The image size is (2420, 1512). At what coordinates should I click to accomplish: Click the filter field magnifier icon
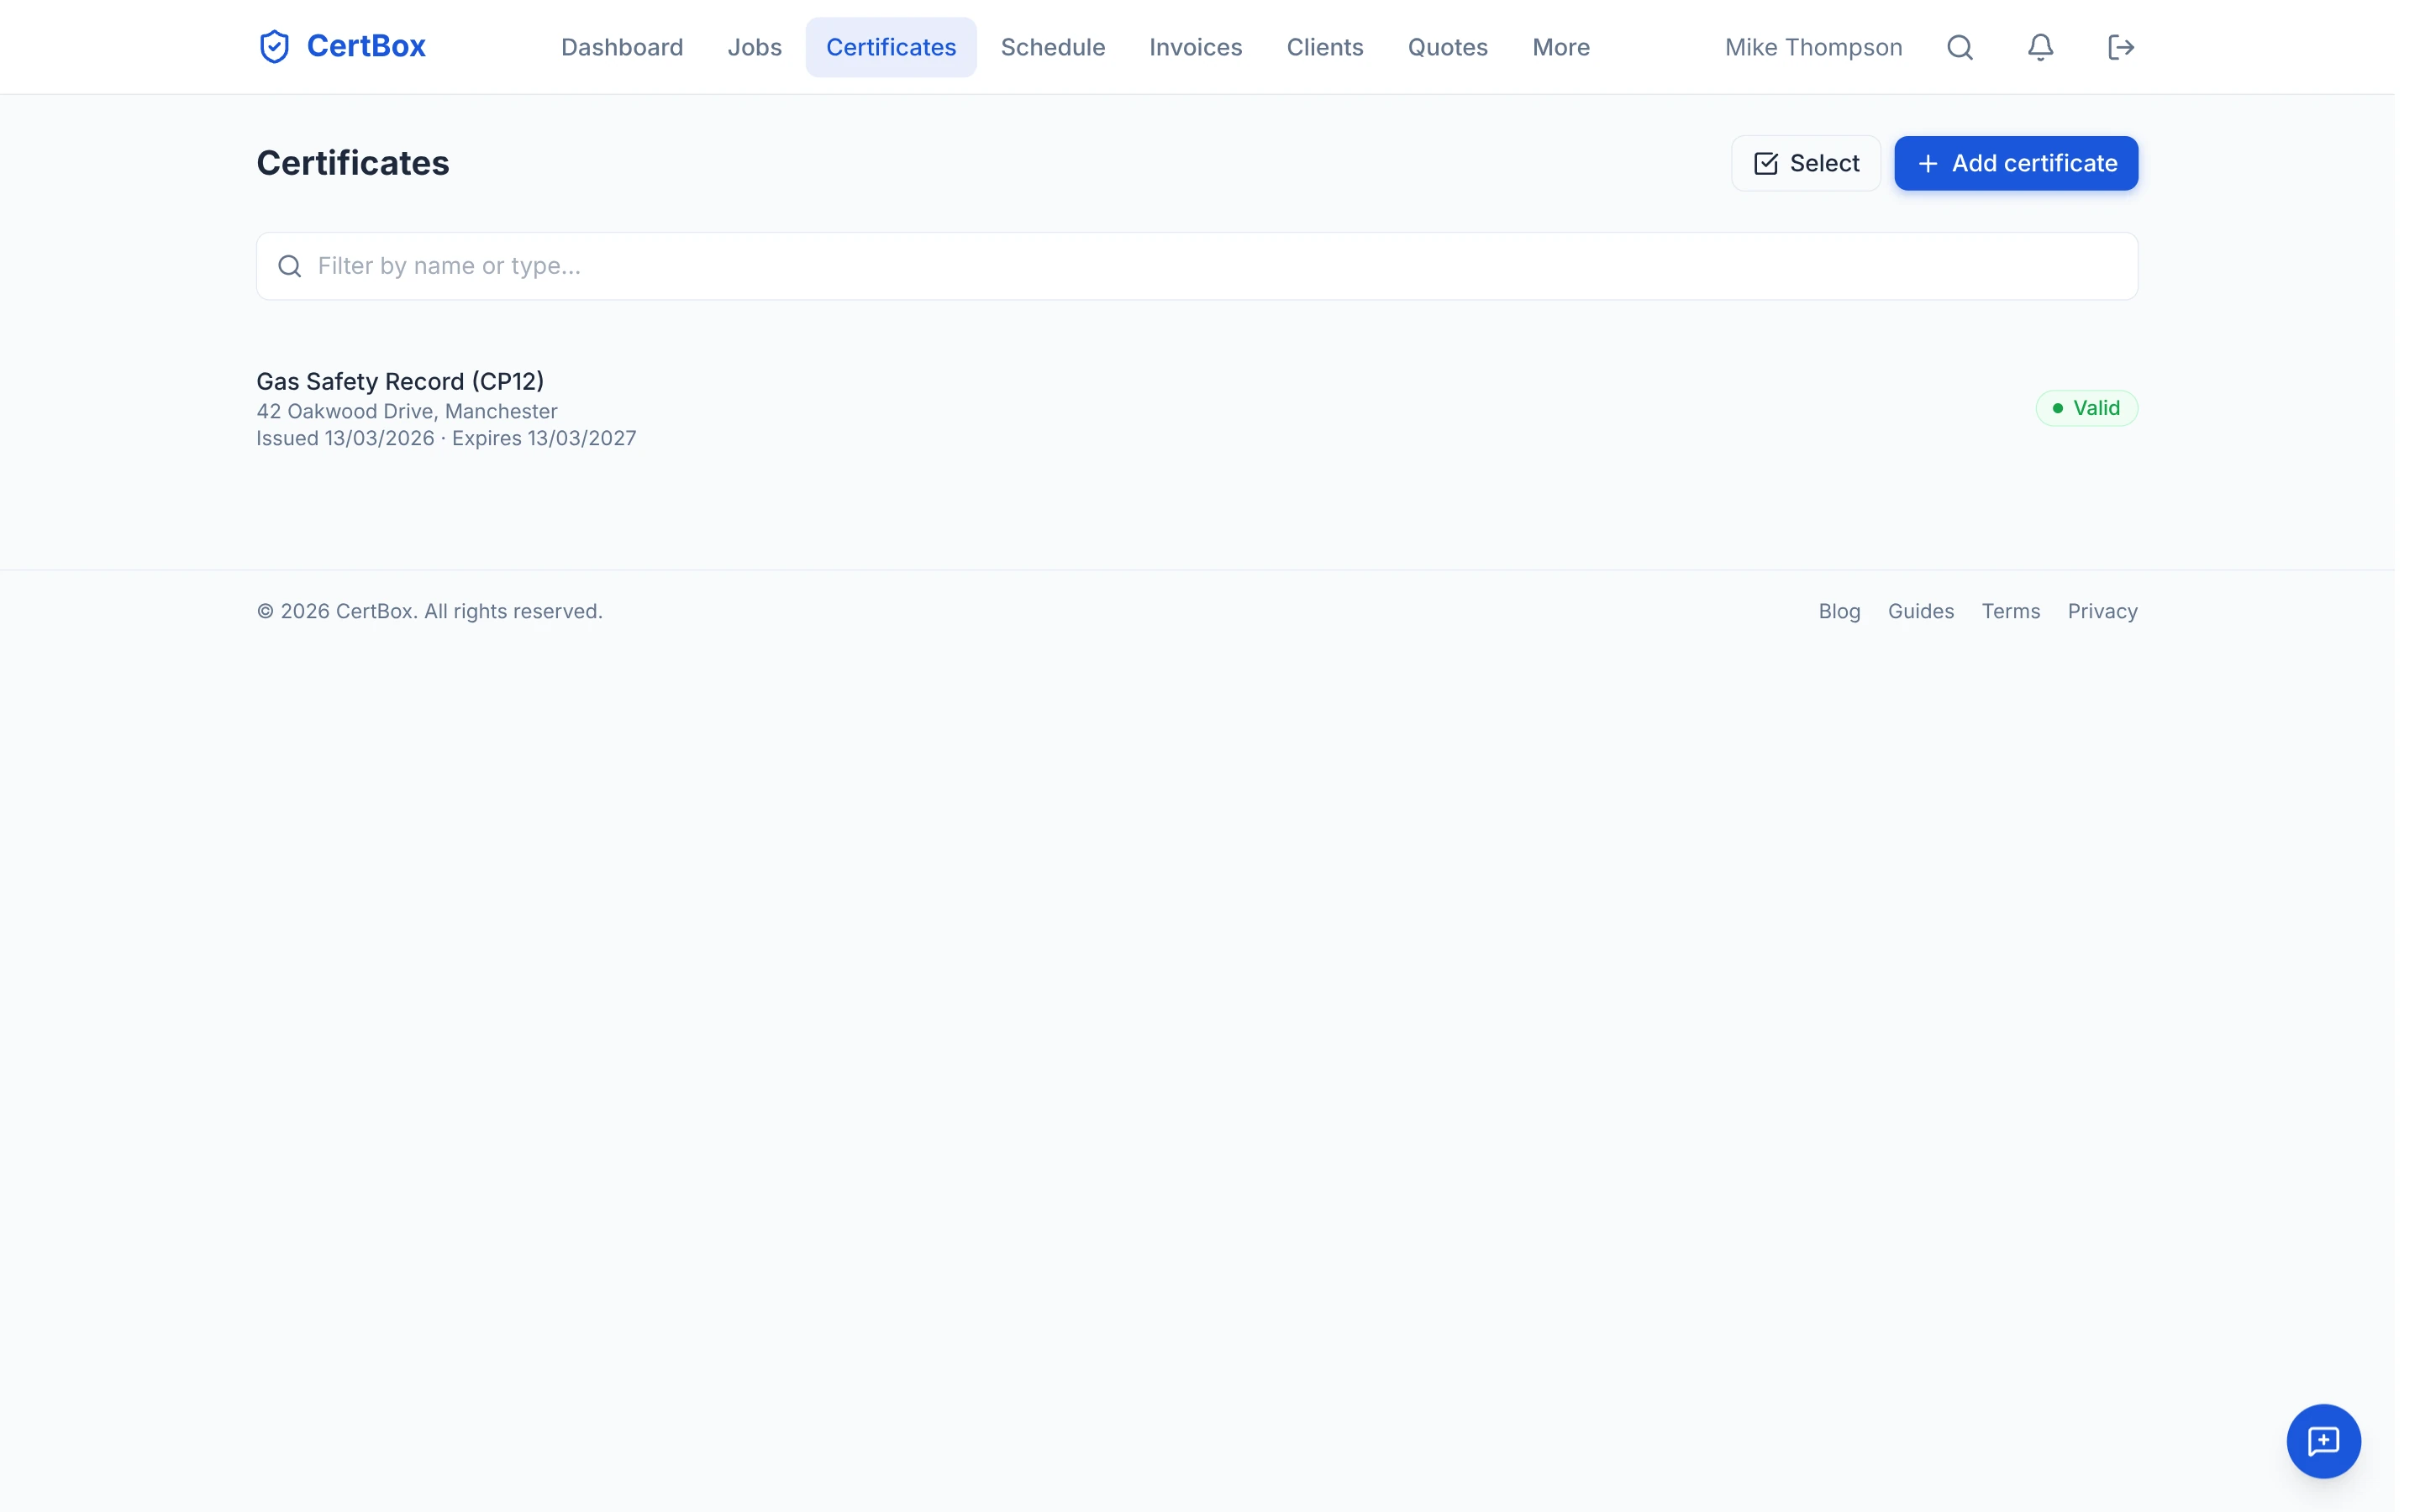pos(290,266)
